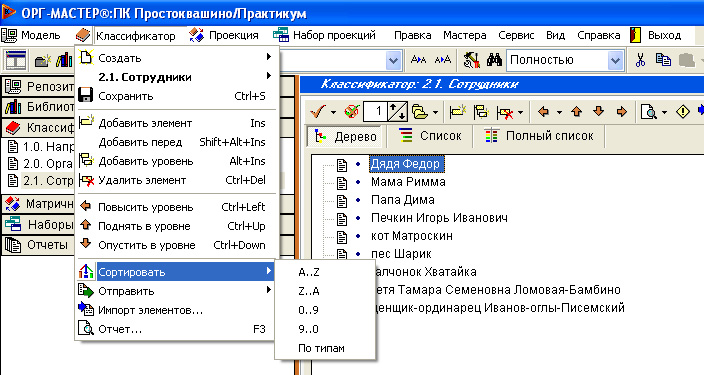Click the up/down level stepper button
The height and width of the screenshot is (375, 704).
[x=397, y=112]
